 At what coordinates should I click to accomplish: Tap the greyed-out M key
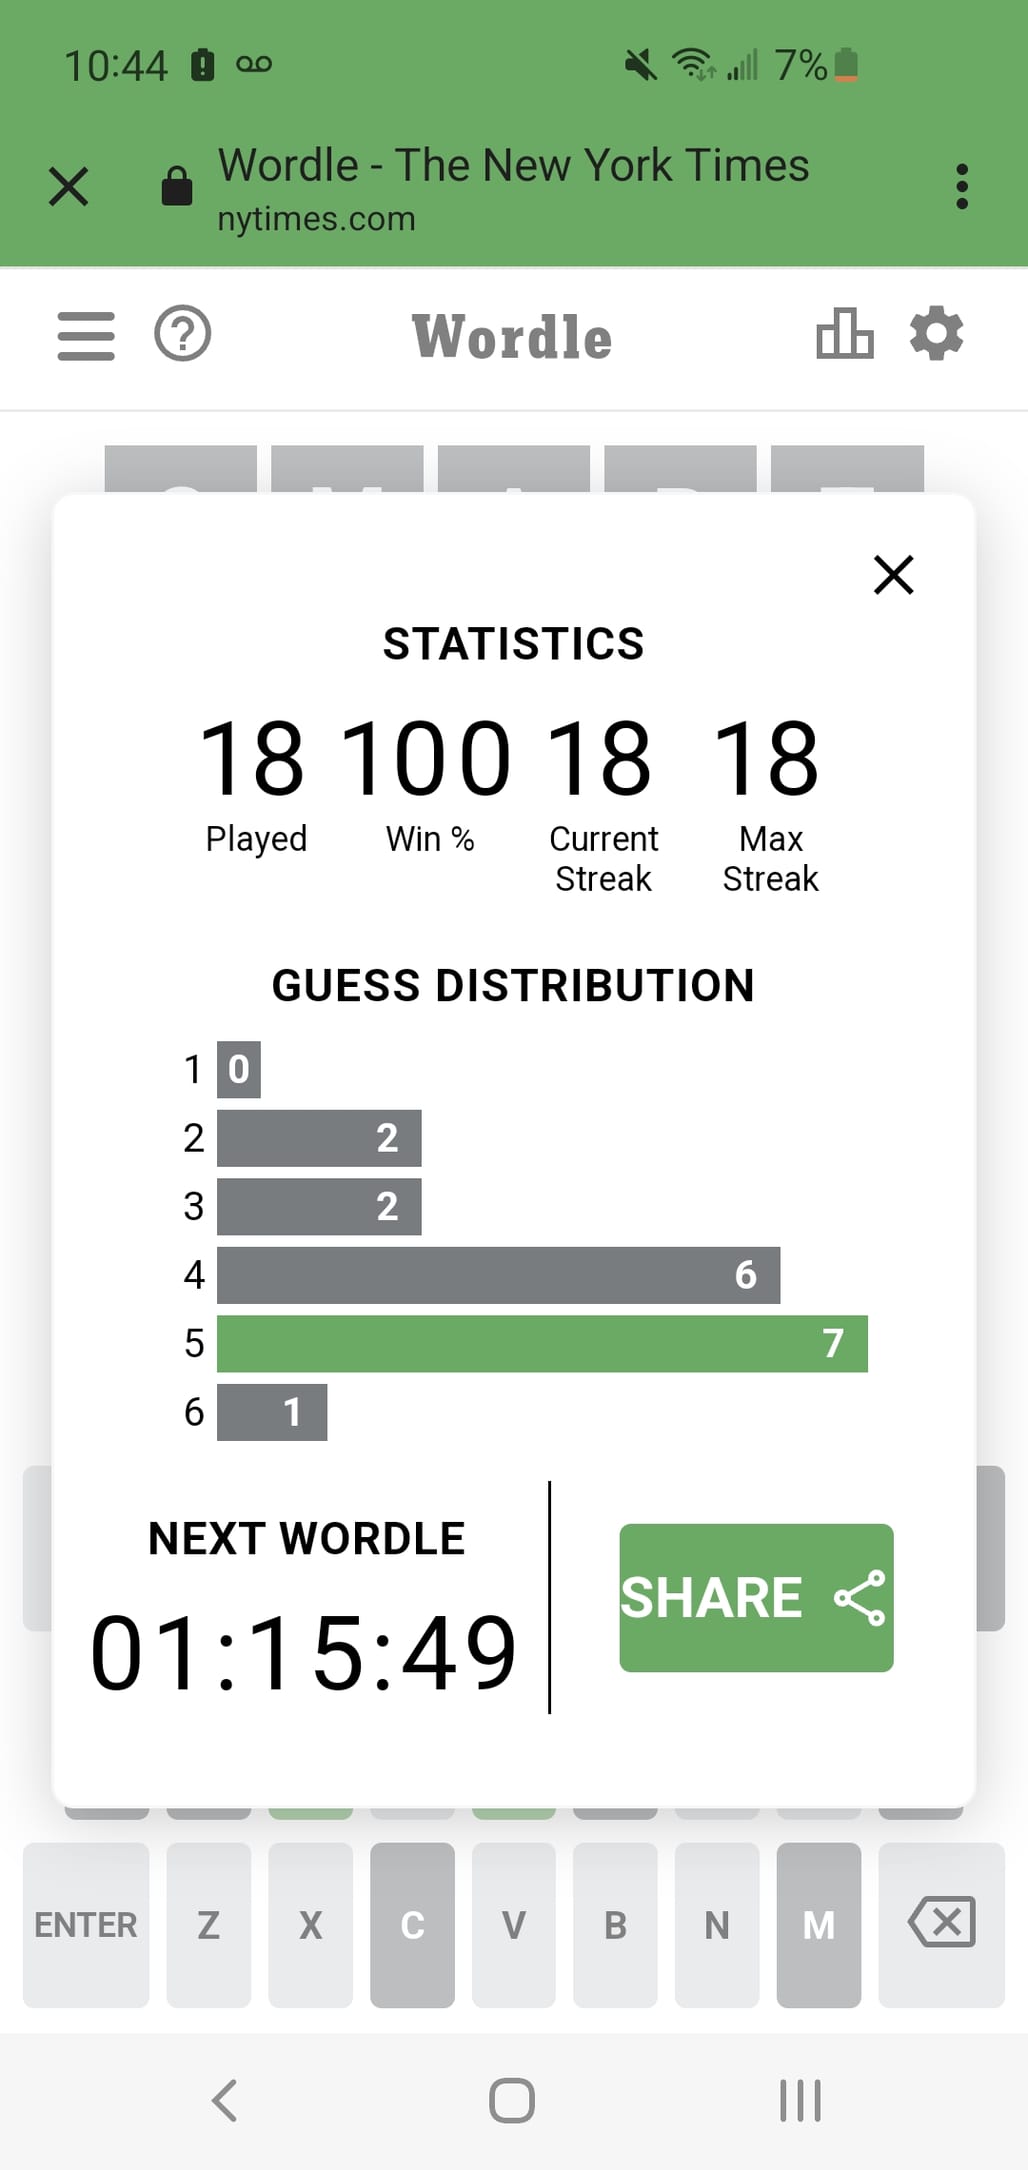tap(819, 1924)
